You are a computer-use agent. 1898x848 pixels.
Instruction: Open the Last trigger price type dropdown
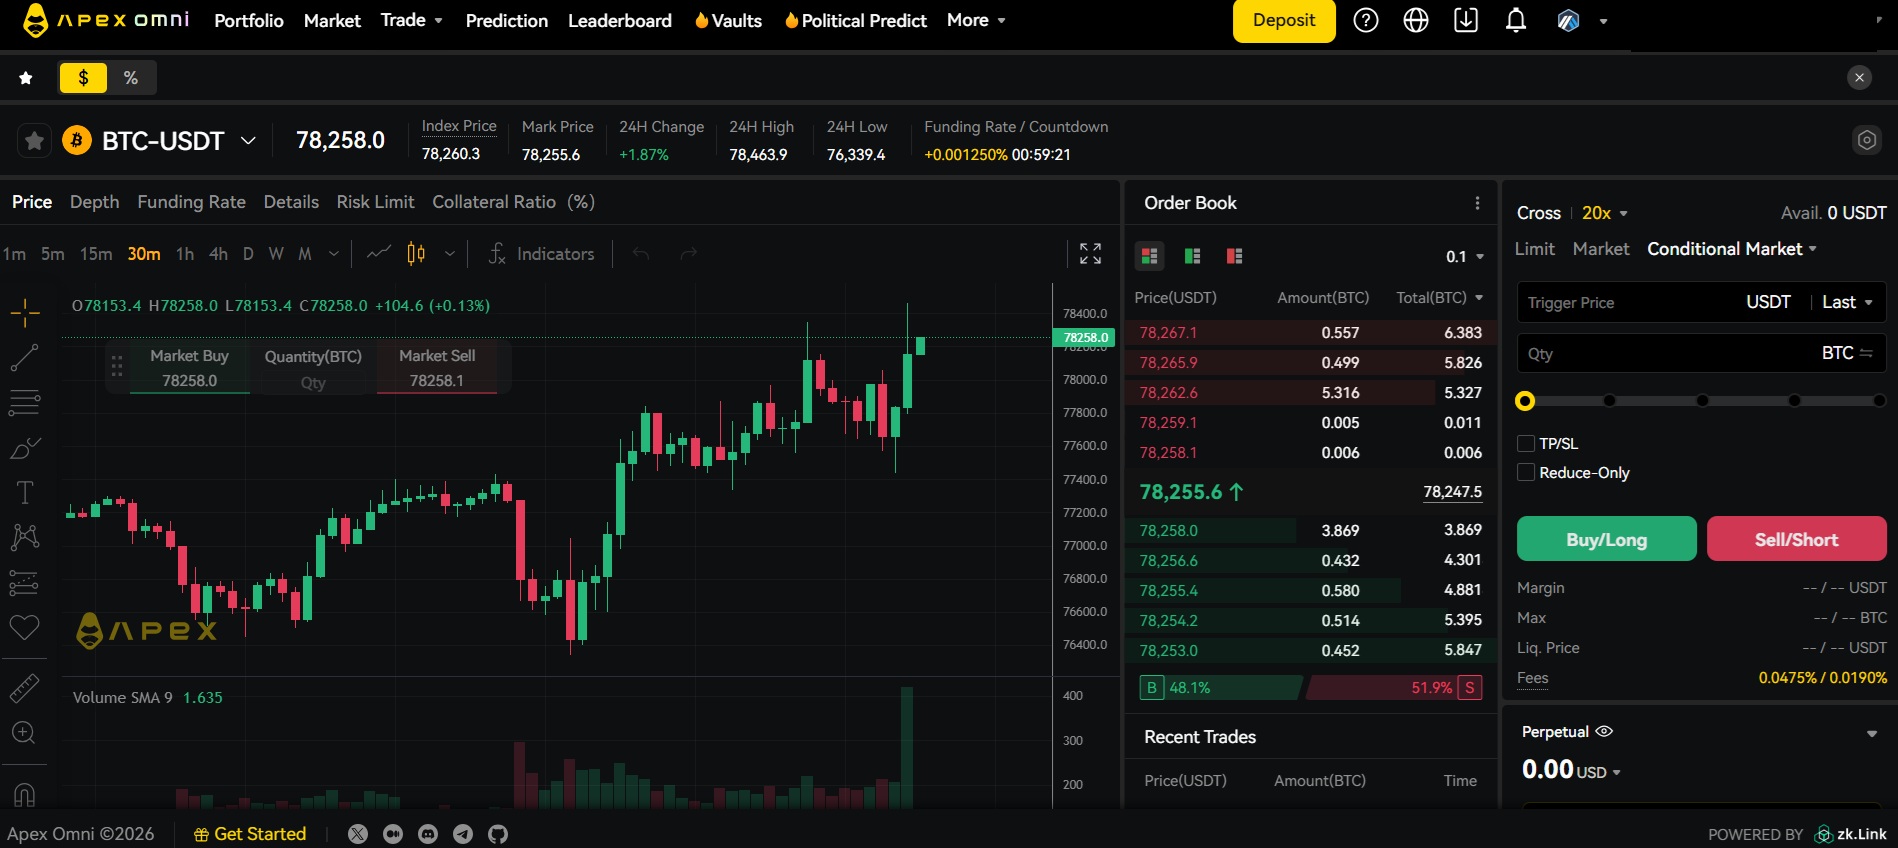pos(1847,302)
